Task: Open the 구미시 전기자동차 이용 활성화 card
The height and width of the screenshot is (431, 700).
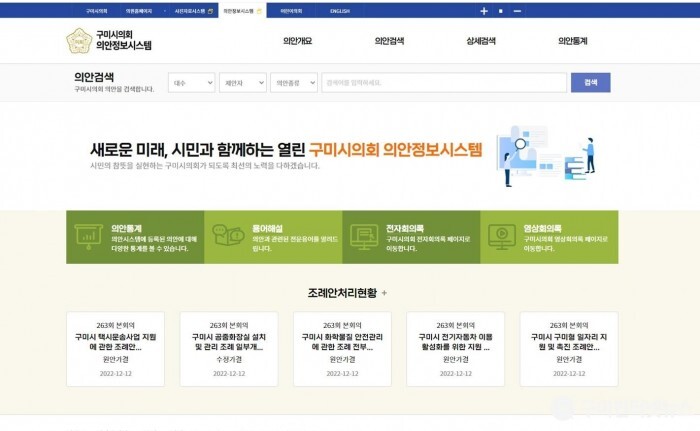Action: tap(456, 349)
